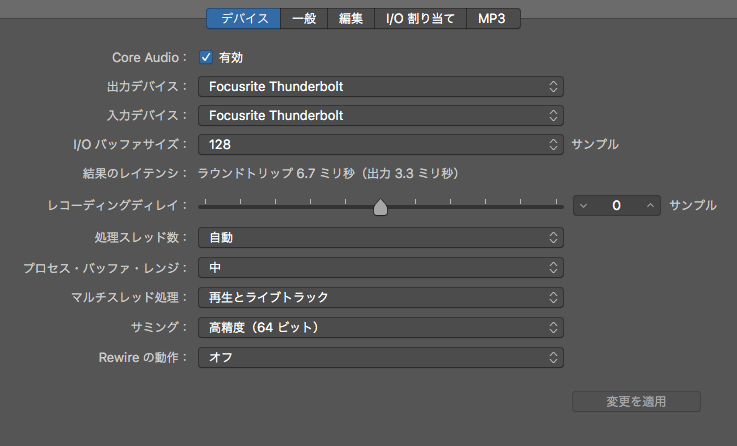Screen dimensions: 737x446
Task: Open the 入力デバイス Focusrite Thunderbolt dropdown
Action: (x=381, y=116)
